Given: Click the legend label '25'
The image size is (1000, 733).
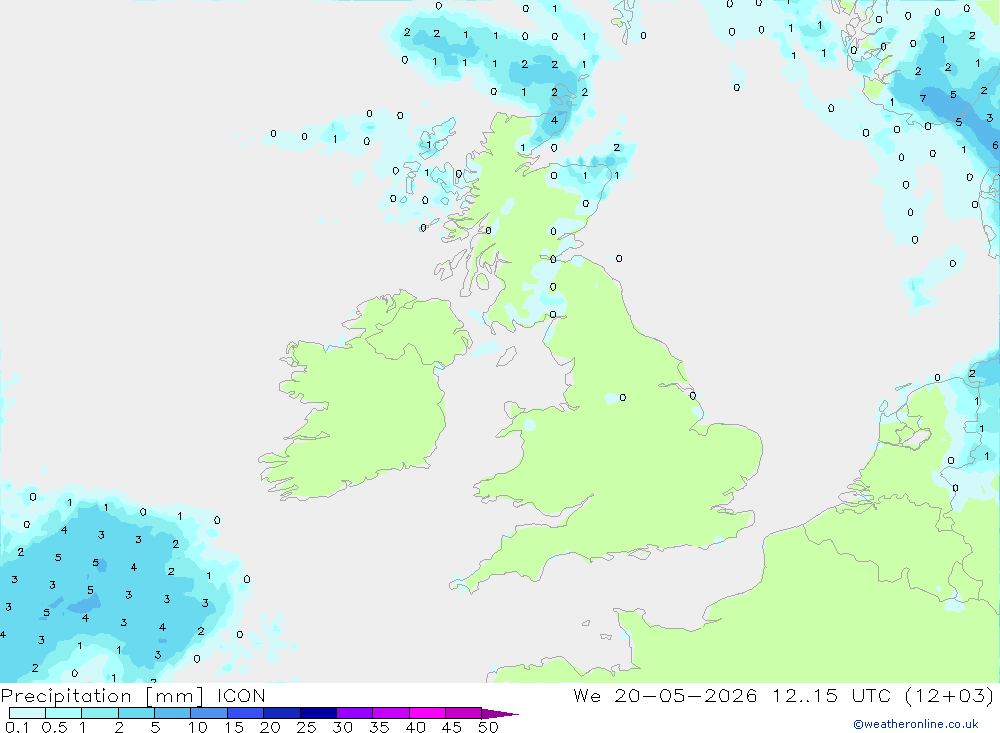Looking at the screenshot, I should click(306, 727).
